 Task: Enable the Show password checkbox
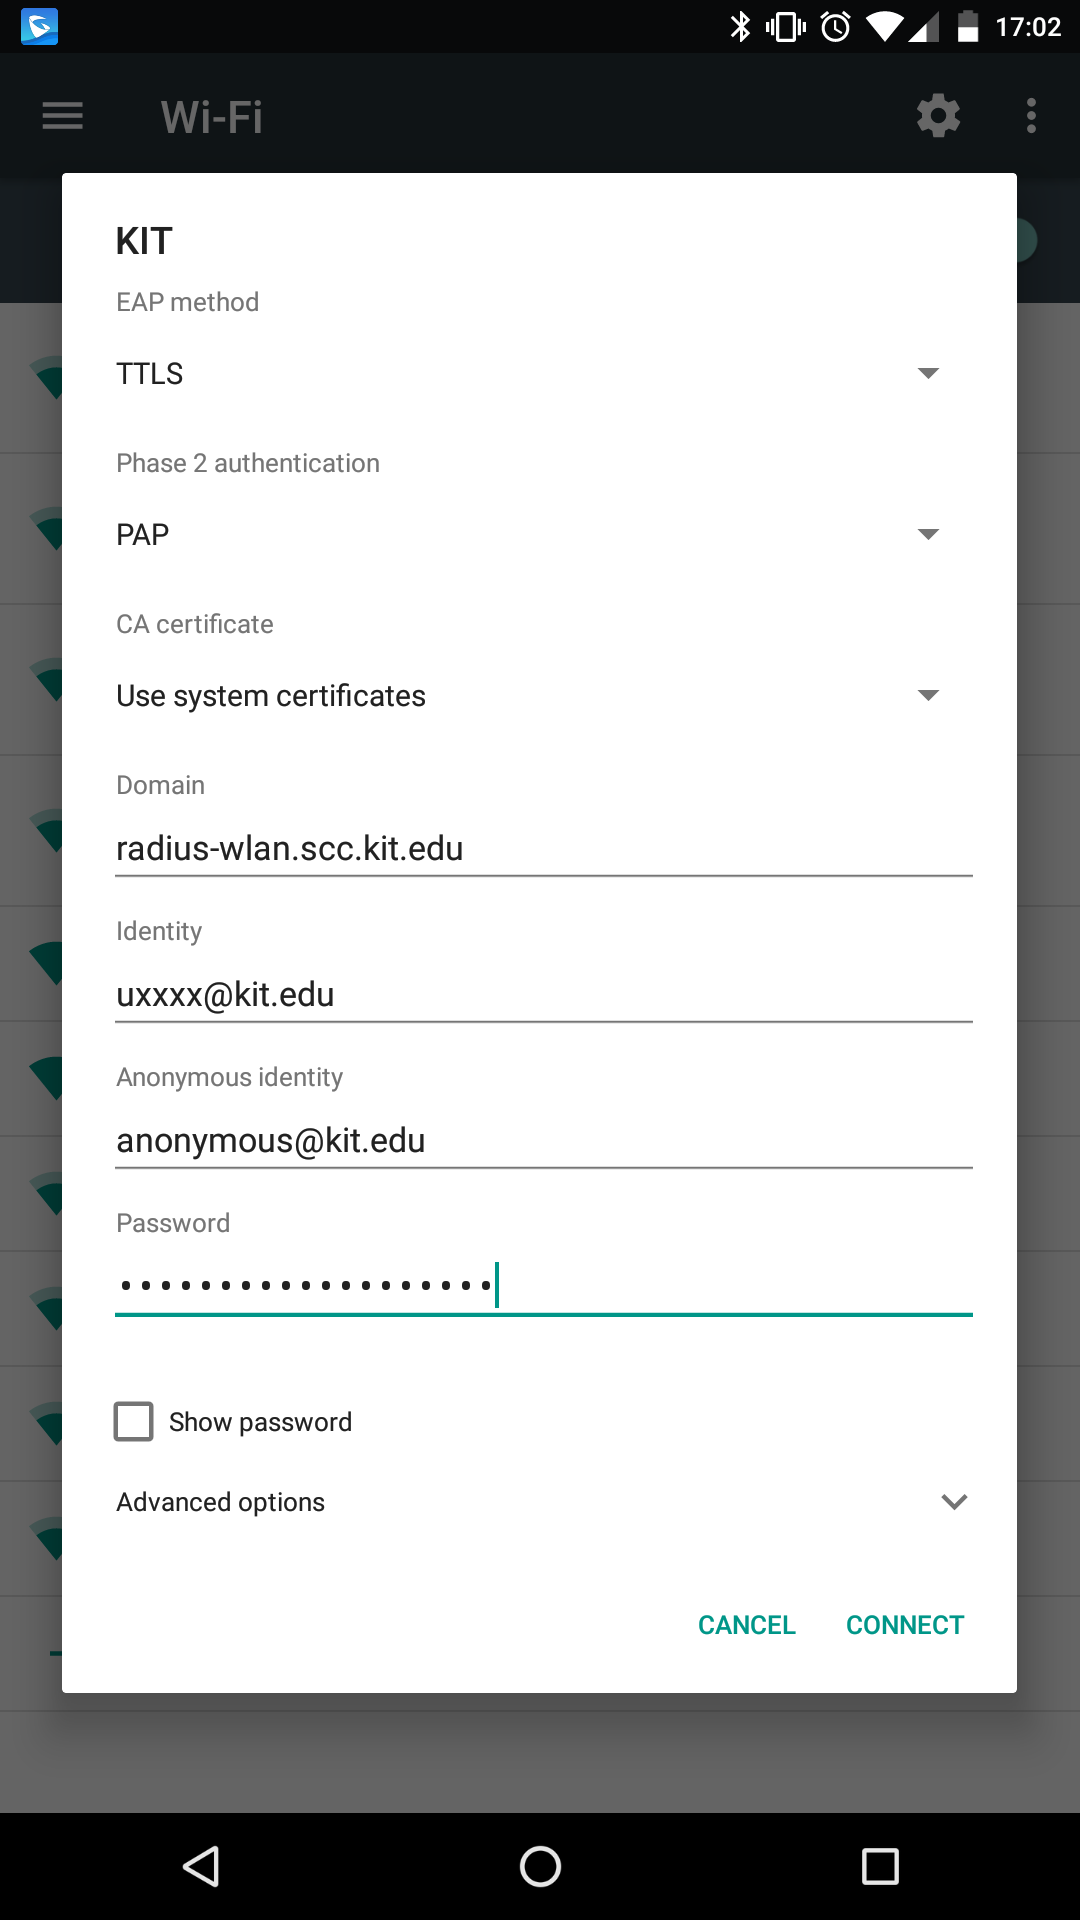pos(134,1421)
